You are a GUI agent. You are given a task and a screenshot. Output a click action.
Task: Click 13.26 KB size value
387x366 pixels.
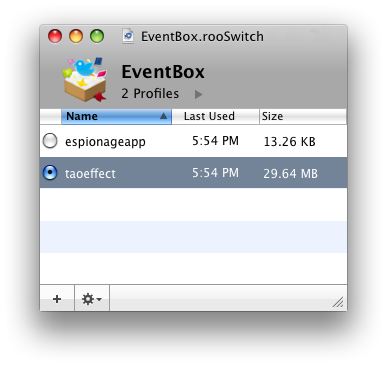coord(289,142)
